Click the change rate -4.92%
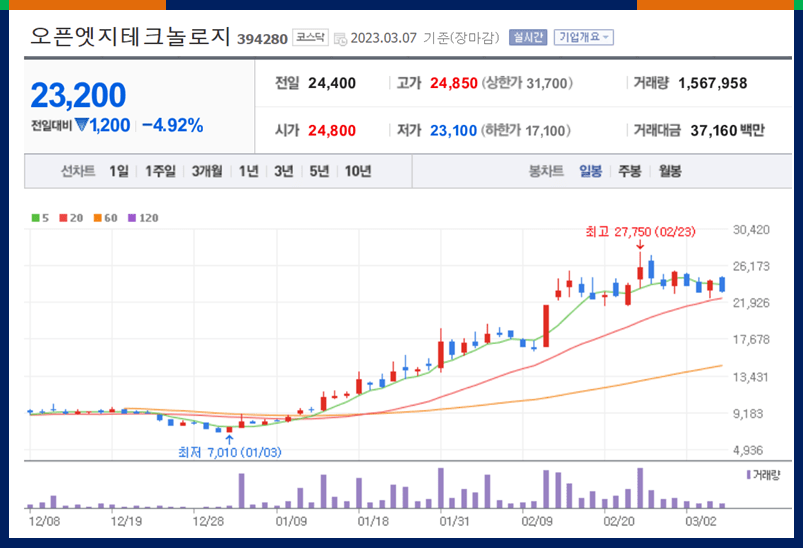Screen dimensions: 803x548 [173, 125]
